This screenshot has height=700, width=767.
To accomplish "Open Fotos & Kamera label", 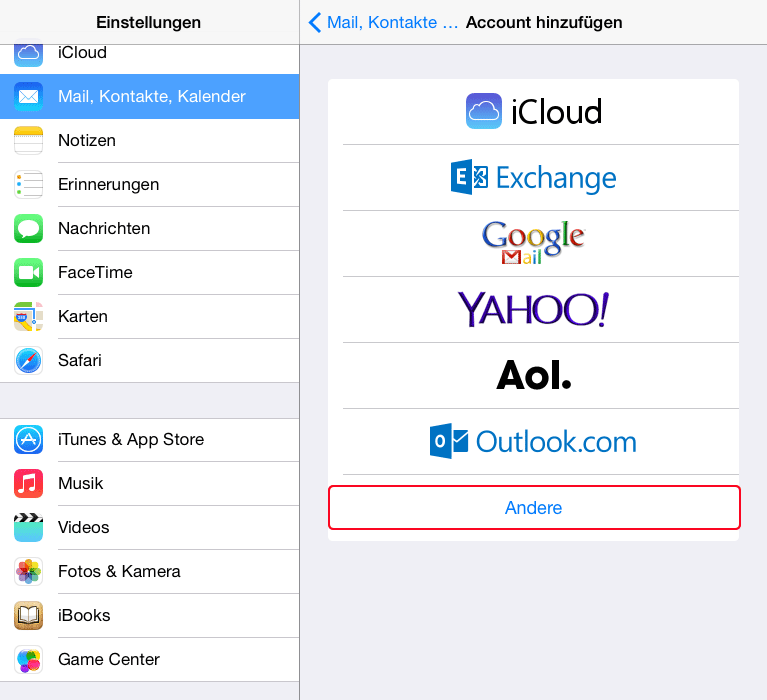I will [x=119, y=571].
